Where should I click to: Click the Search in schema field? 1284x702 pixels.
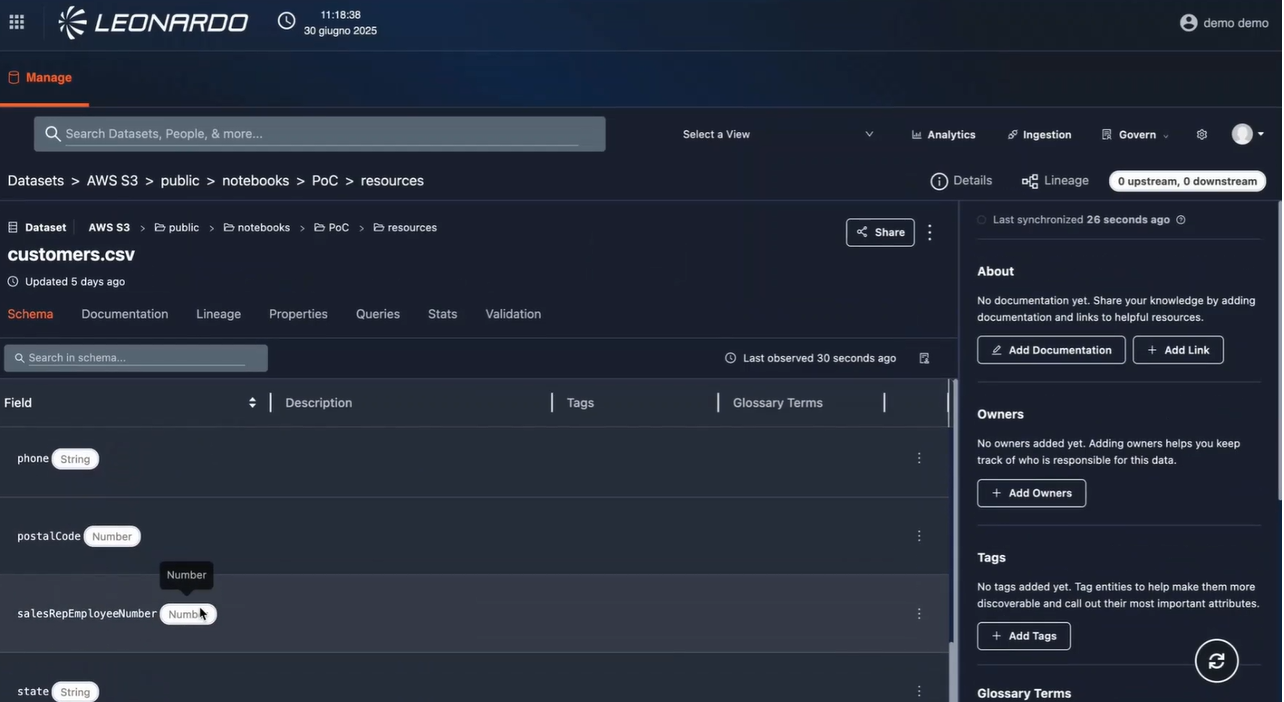click(x=136, y=358)
